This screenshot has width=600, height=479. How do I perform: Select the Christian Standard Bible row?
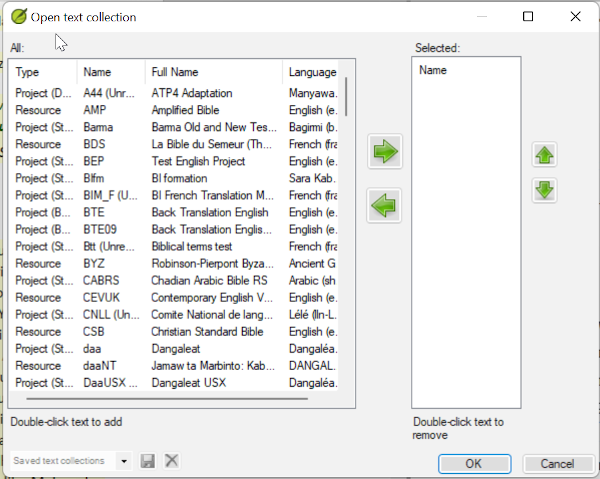(207, 332)
